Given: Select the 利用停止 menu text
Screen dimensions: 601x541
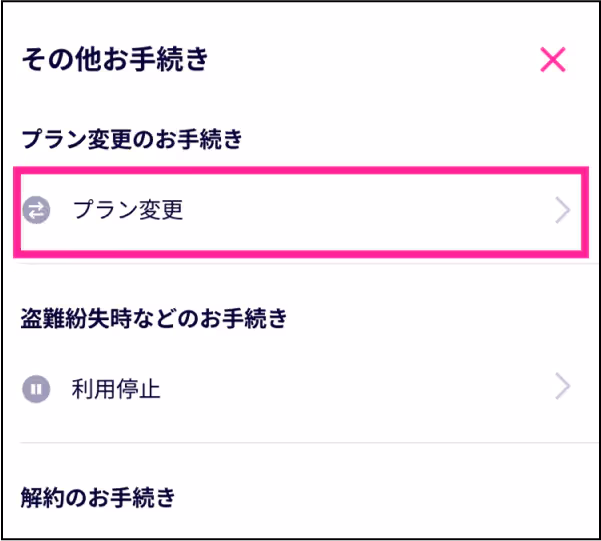Looking at the screenshot, I should [116, 388].
